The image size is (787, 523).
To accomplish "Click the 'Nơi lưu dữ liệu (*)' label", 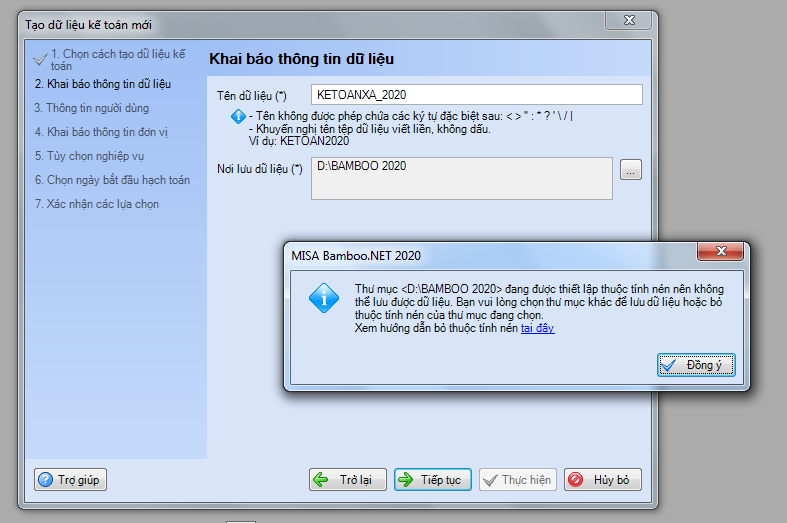I will click(260, 169).
